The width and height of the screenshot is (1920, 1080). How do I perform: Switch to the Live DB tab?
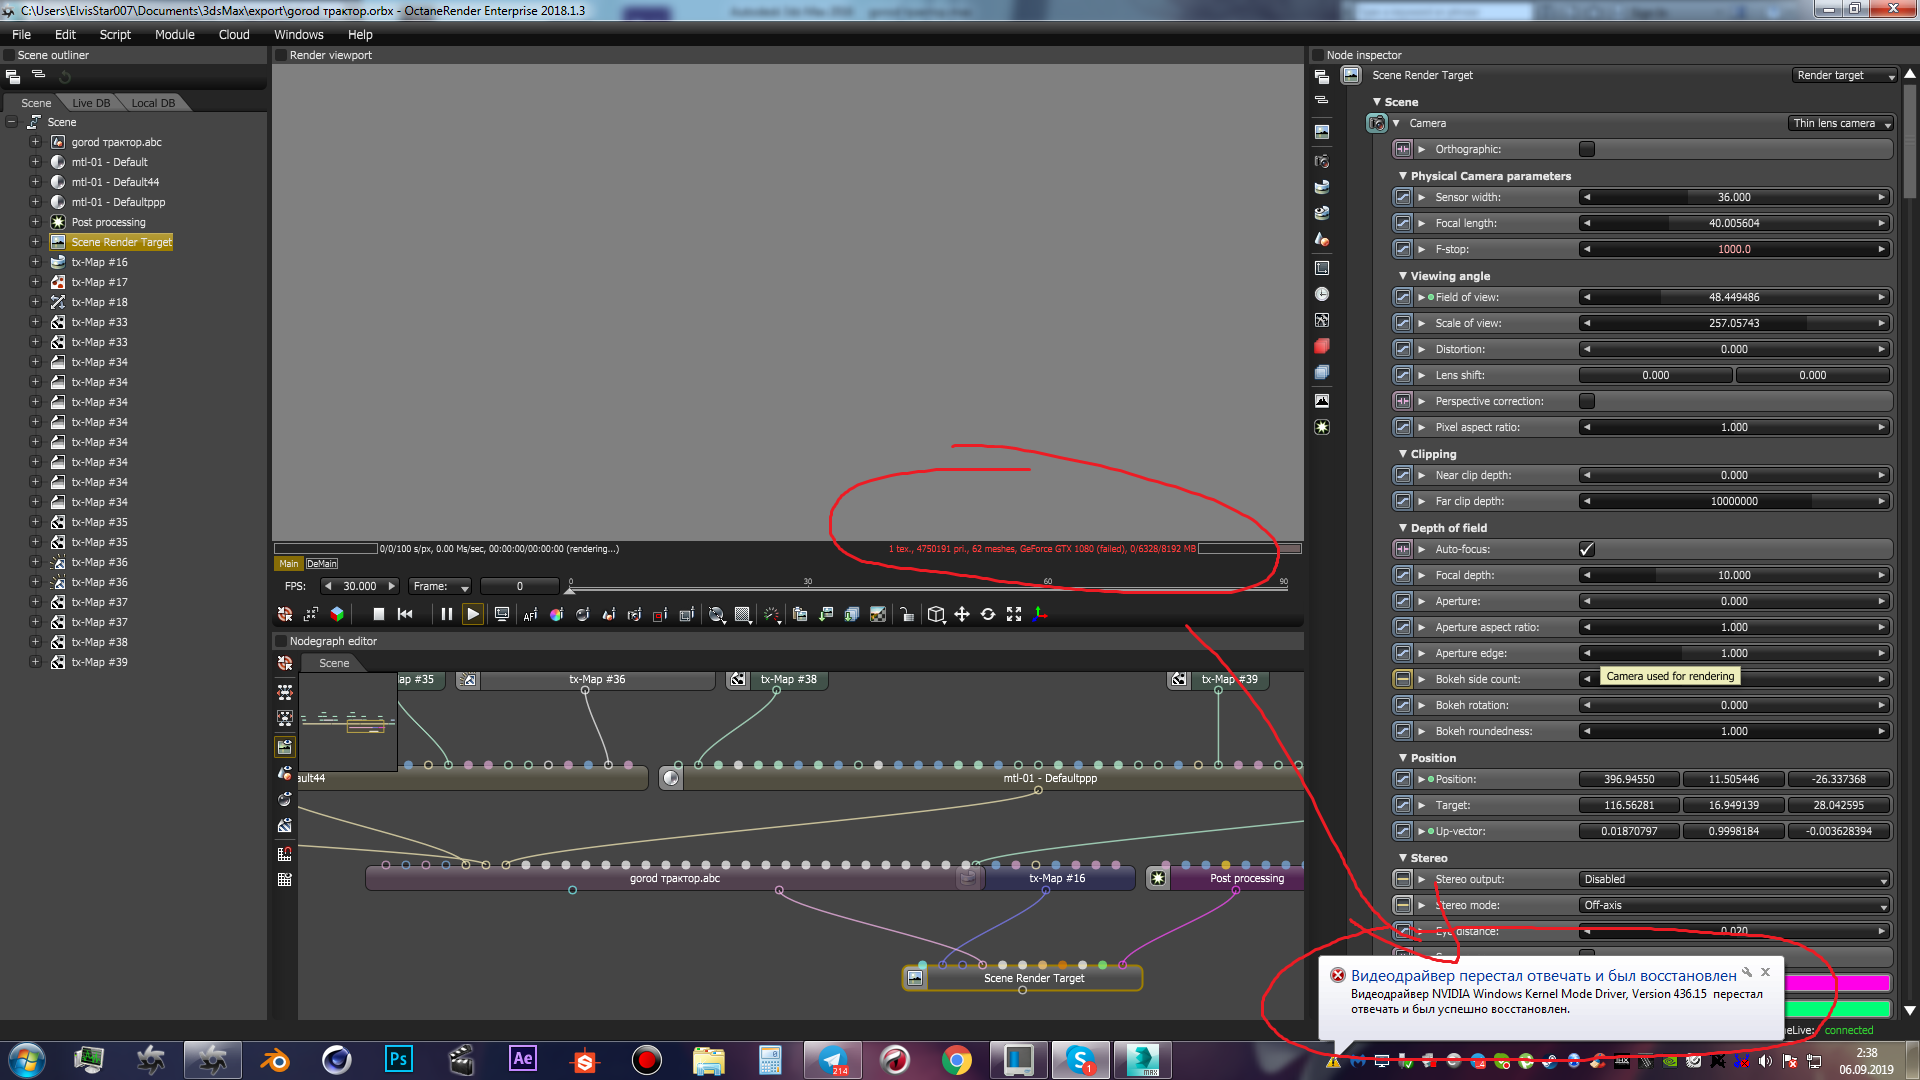(91, 103)
